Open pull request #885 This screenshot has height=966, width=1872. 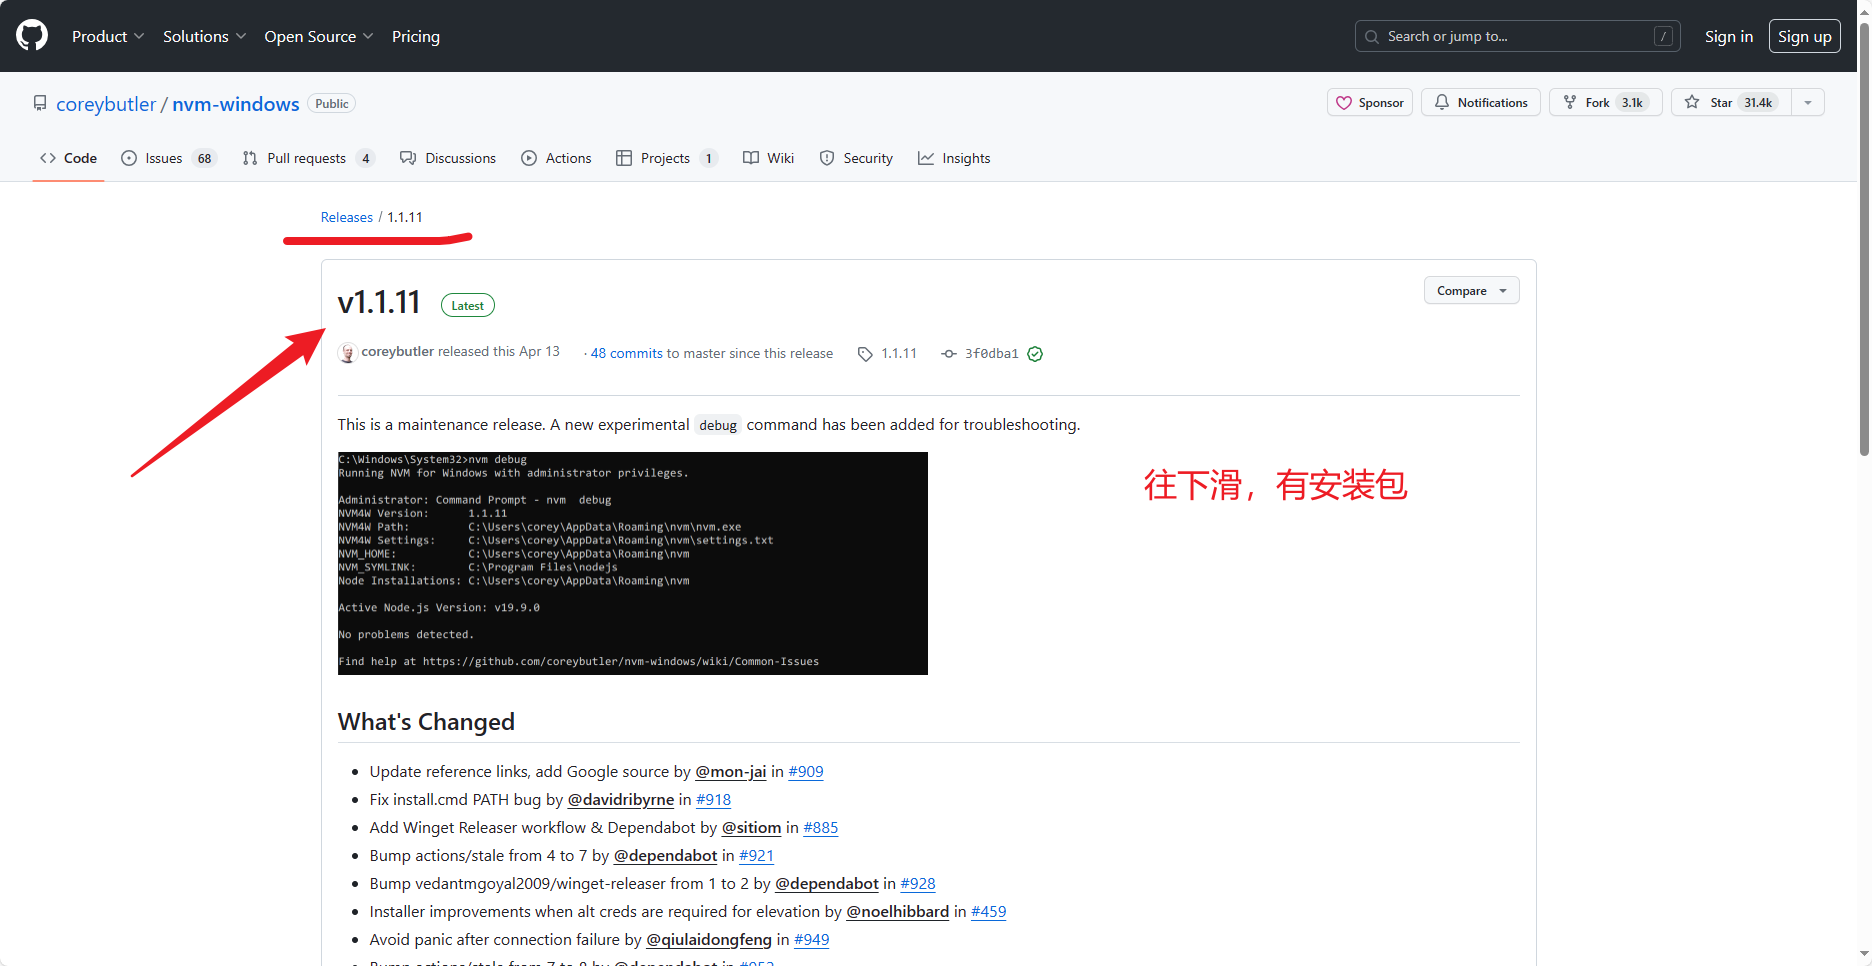(821, 827)
